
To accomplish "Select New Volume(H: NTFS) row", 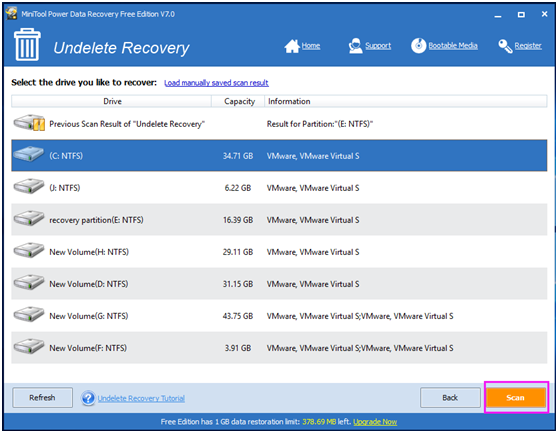I will (279, 252).
